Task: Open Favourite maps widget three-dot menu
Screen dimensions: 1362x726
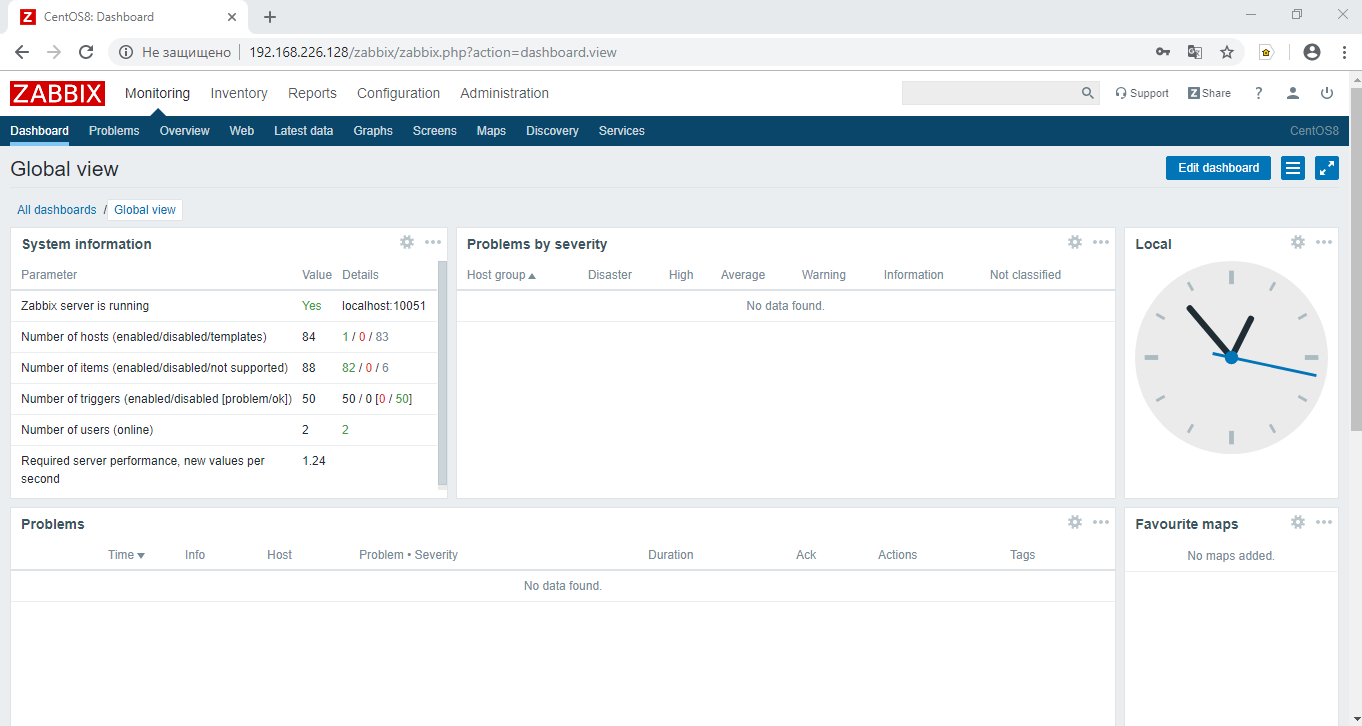Action: coord(1324,522)
